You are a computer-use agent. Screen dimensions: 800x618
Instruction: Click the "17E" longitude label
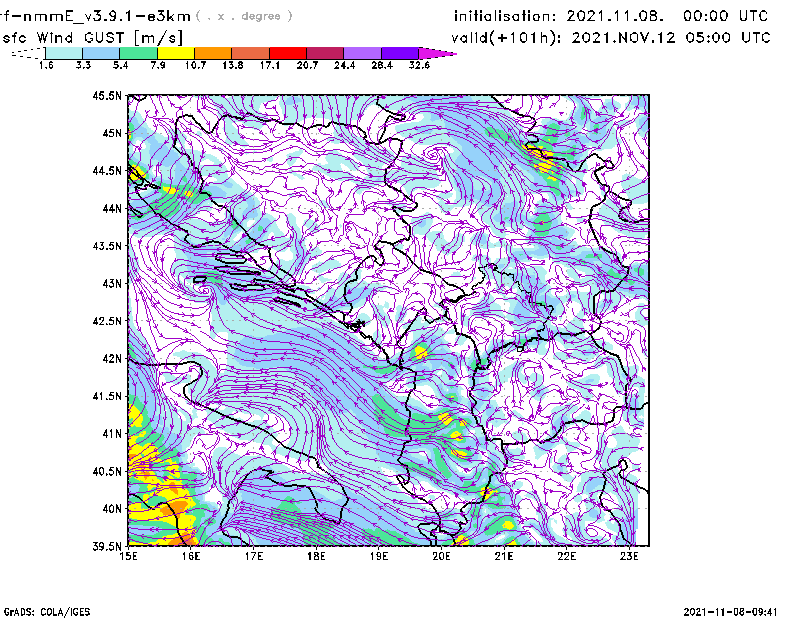point(253,556)
